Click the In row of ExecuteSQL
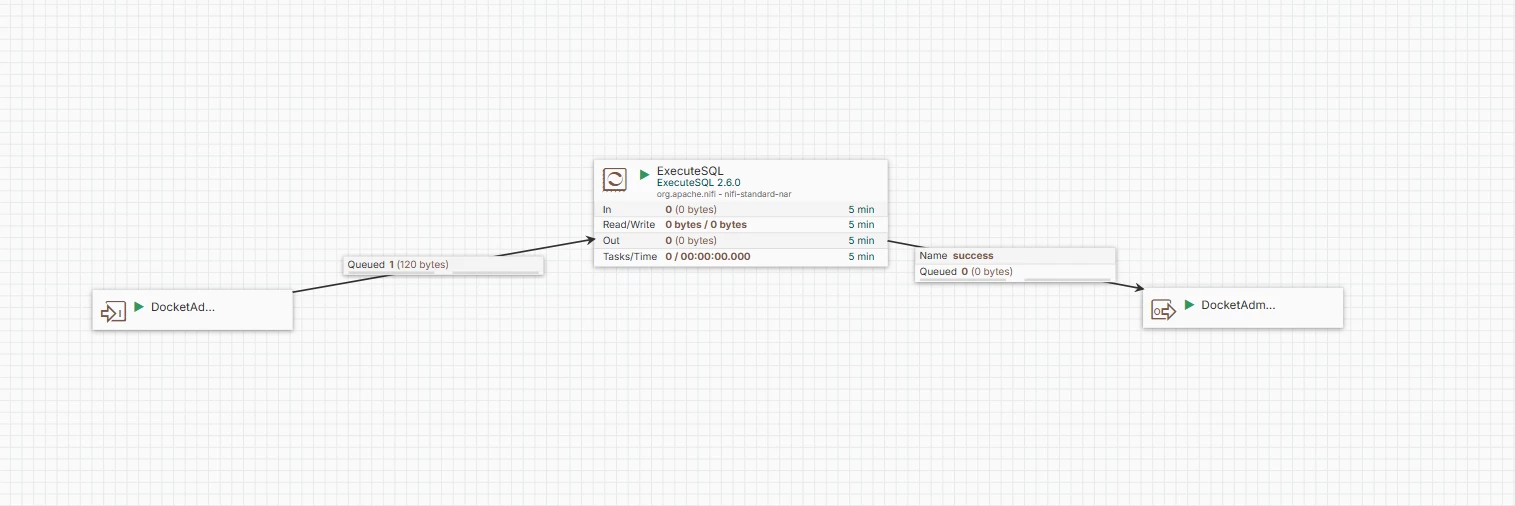 (740, 210)
